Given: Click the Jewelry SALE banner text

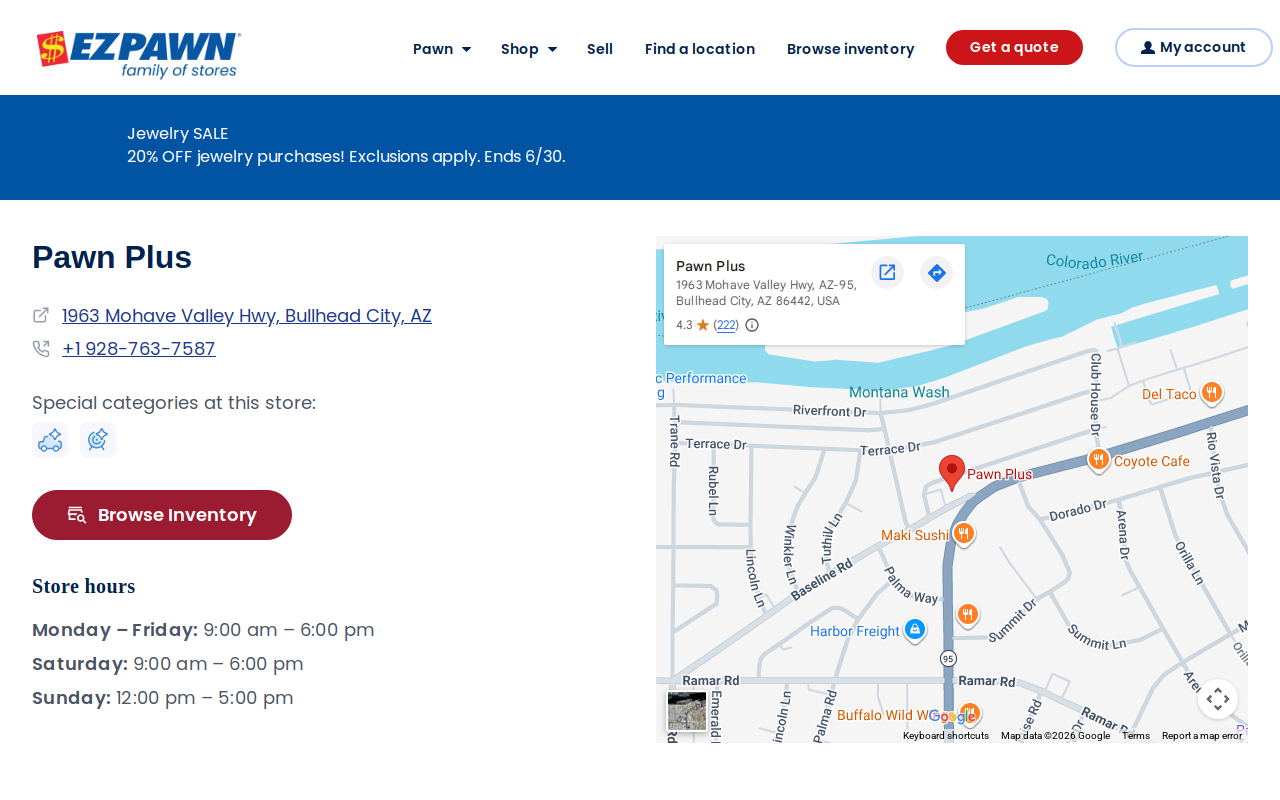Looking at the screenshot, I should (x=178, y=133).
